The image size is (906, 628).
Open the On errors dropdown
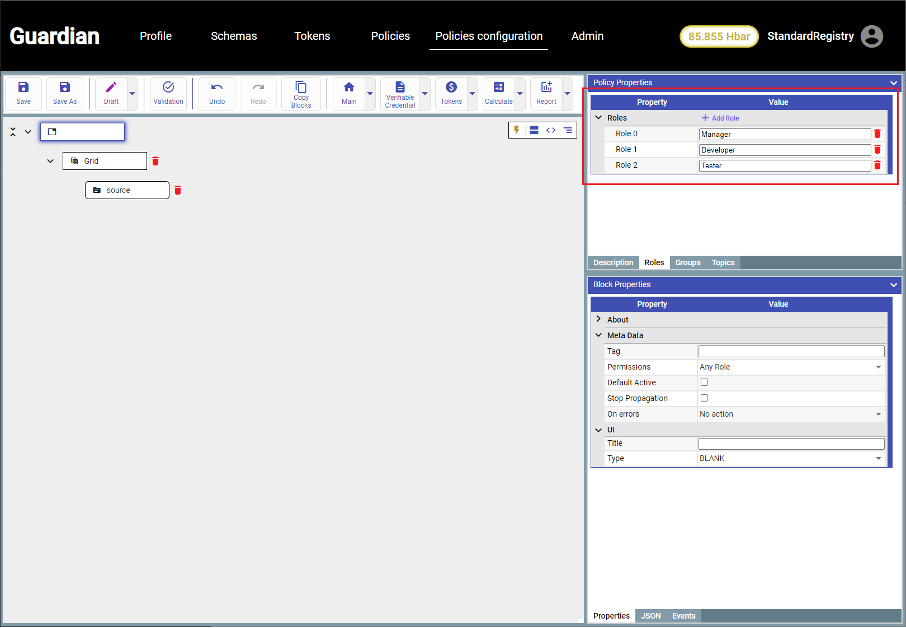pos(790,414)
